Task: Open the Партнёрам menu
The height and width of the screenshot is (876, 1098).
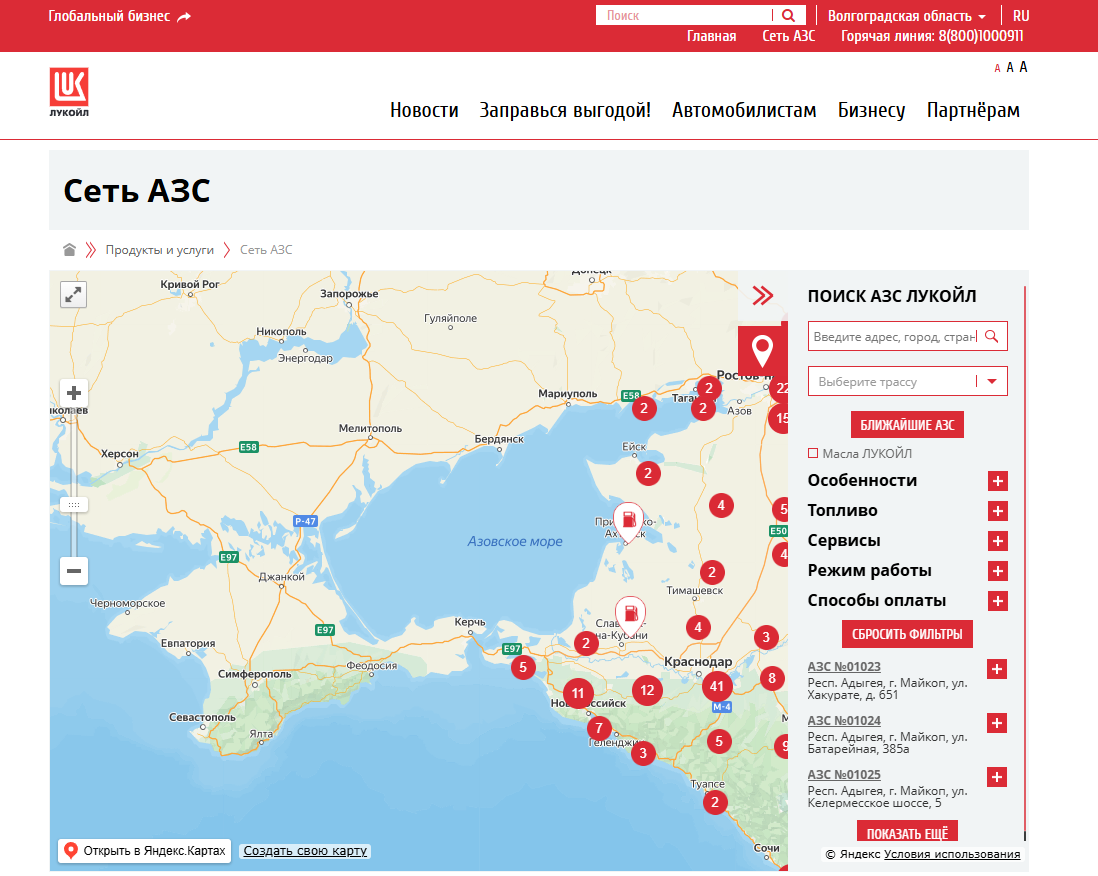Action: pos(973,111)
